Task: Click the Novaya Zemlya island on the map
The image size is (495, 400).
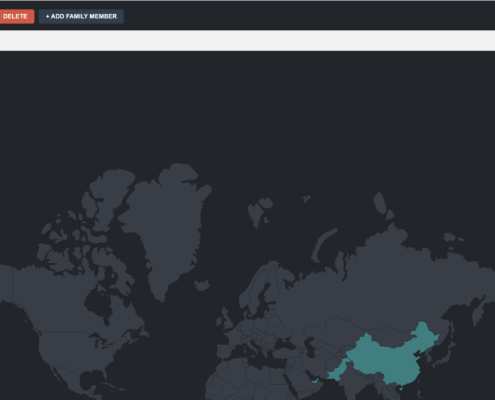Action: [x=323, y=243]
